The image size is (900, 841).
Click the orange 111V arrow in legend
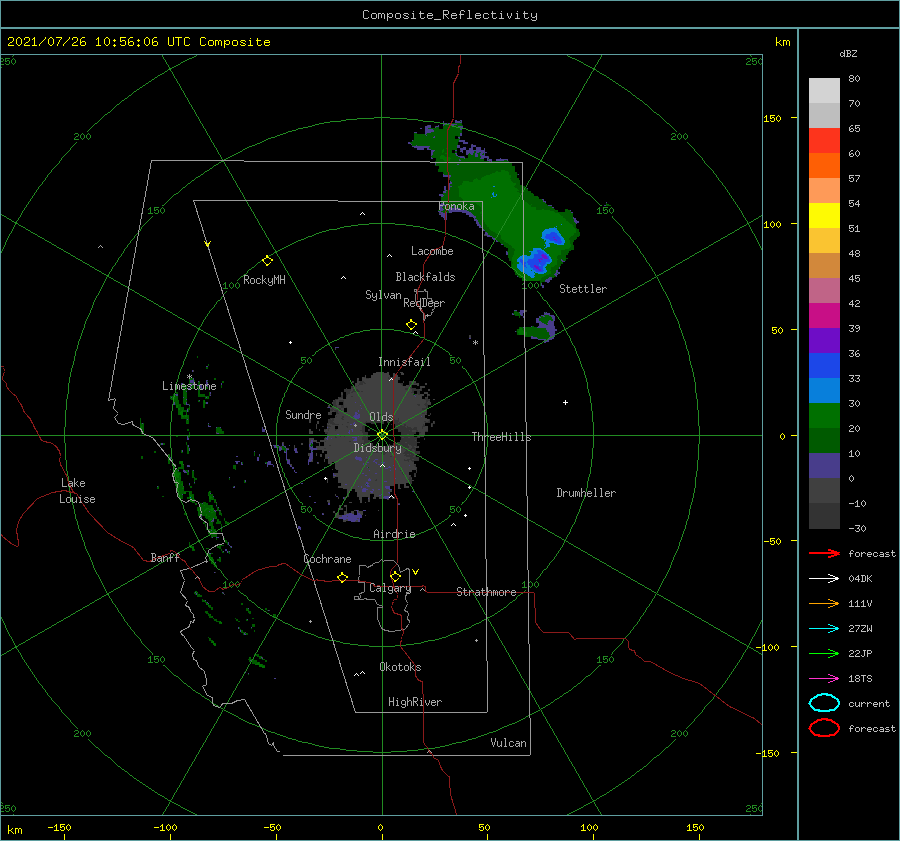click(x=824, y=603)
